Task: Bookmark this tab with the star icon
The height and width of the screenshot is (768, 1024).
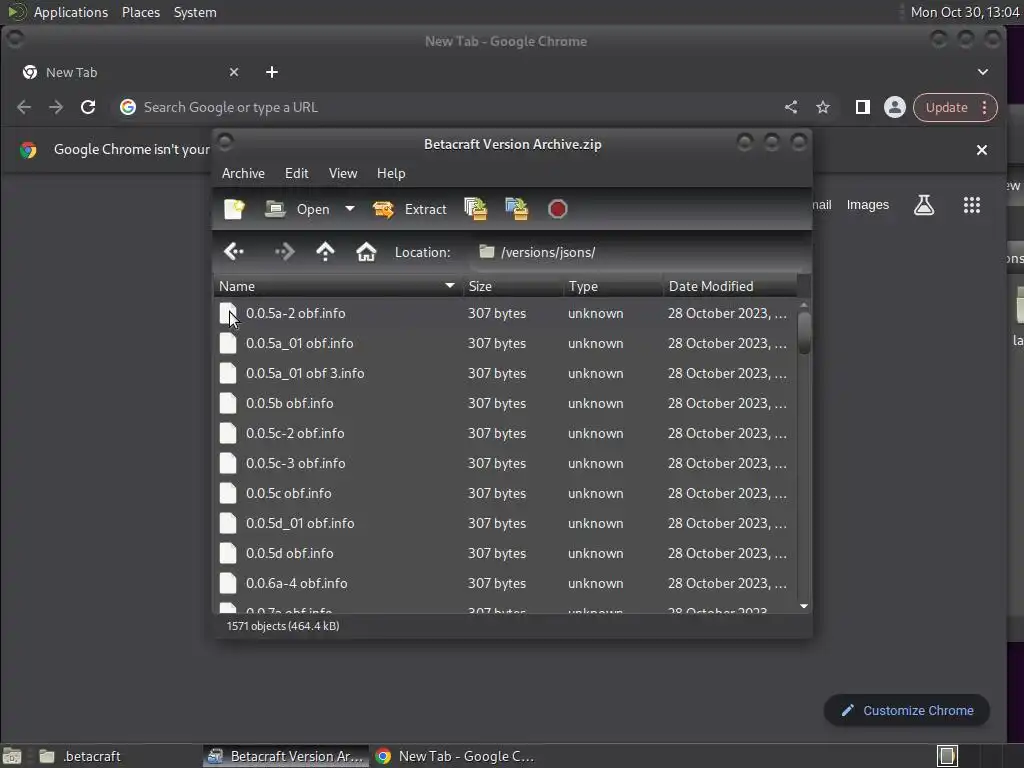Action: point(823,107)
